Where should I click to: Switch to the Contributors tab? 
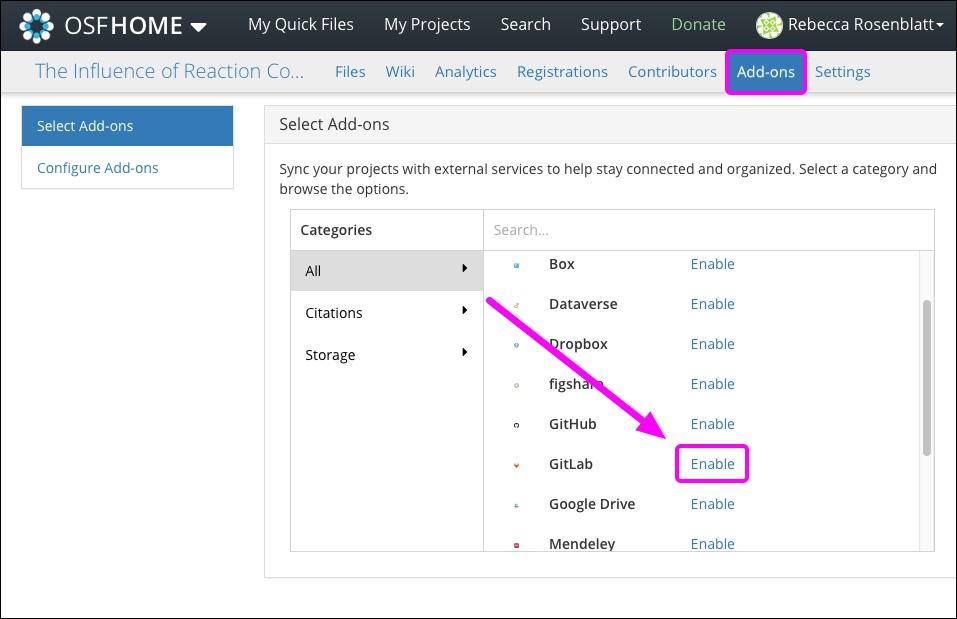(x=672, y=71)
